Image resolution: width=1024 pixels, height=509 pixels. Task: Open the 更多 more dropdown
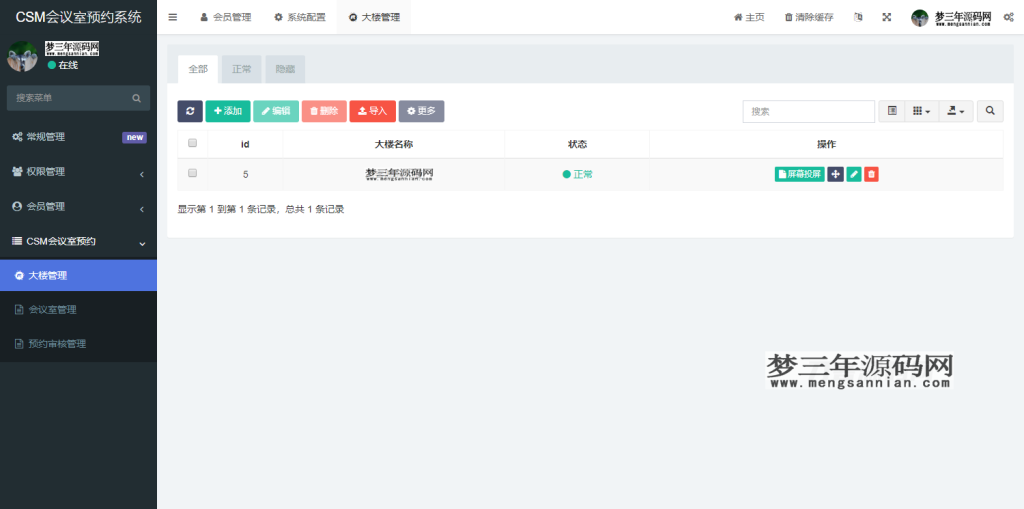tap(421, 111)
